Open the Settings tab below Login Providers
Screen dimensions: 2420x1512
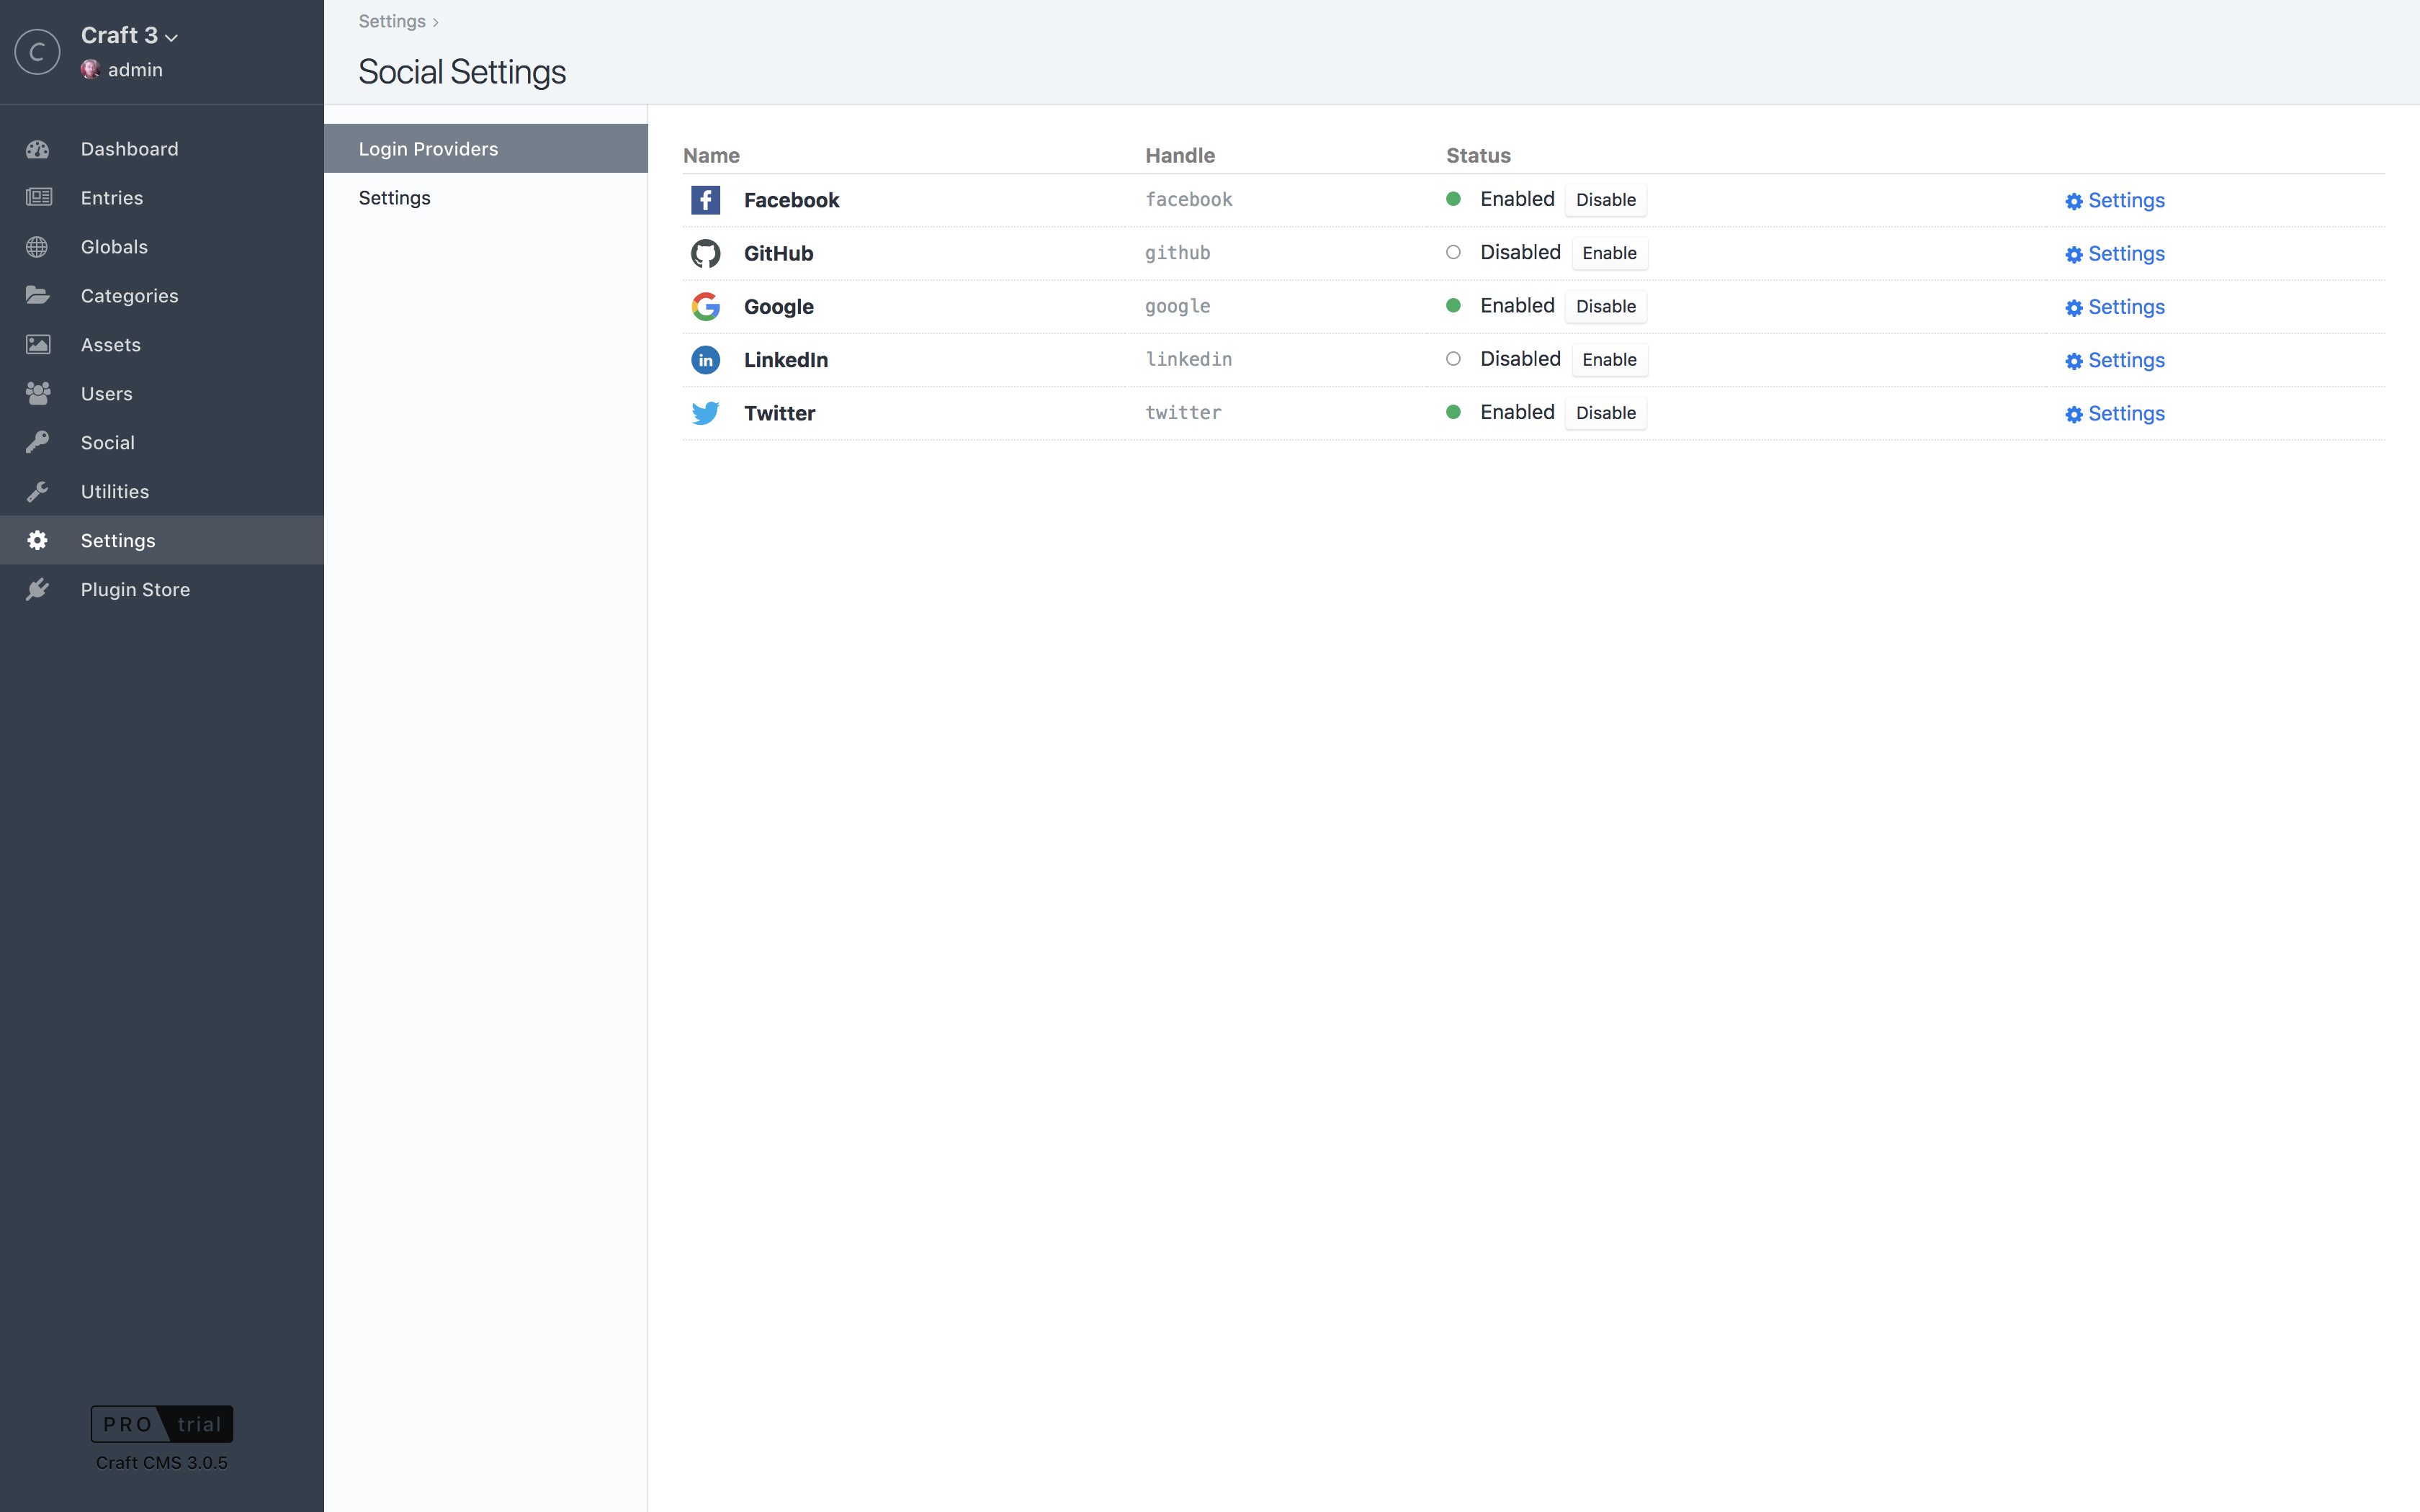click(394, 197)
